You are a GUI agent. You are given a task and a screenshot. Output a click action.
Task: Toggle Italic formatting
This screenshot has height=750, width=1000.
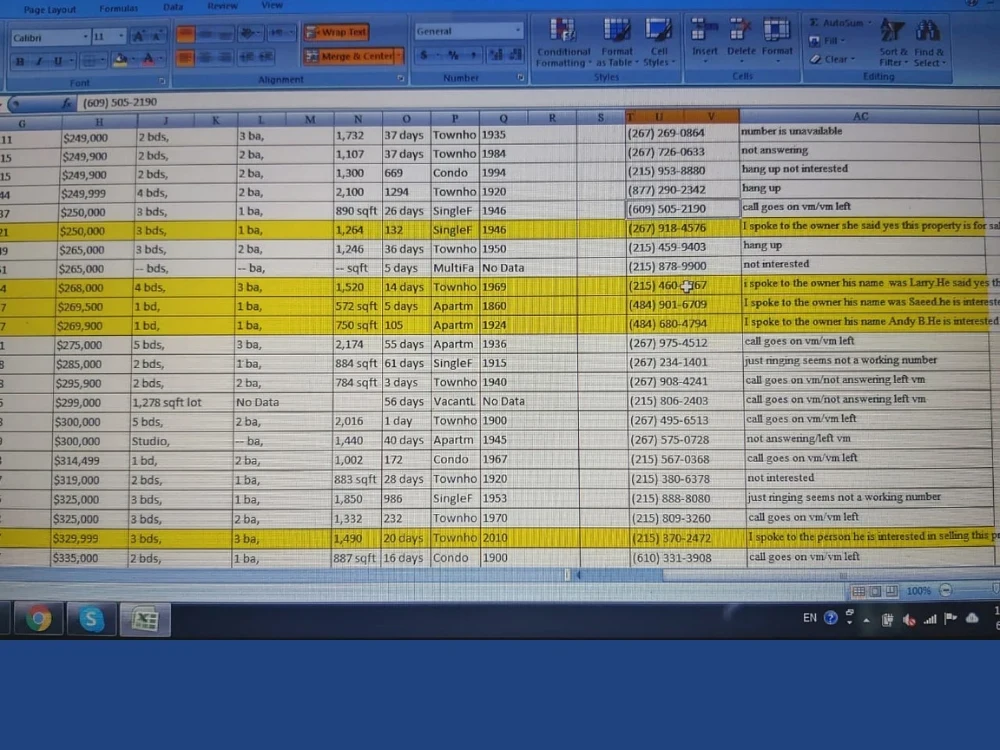coord(39,61)
